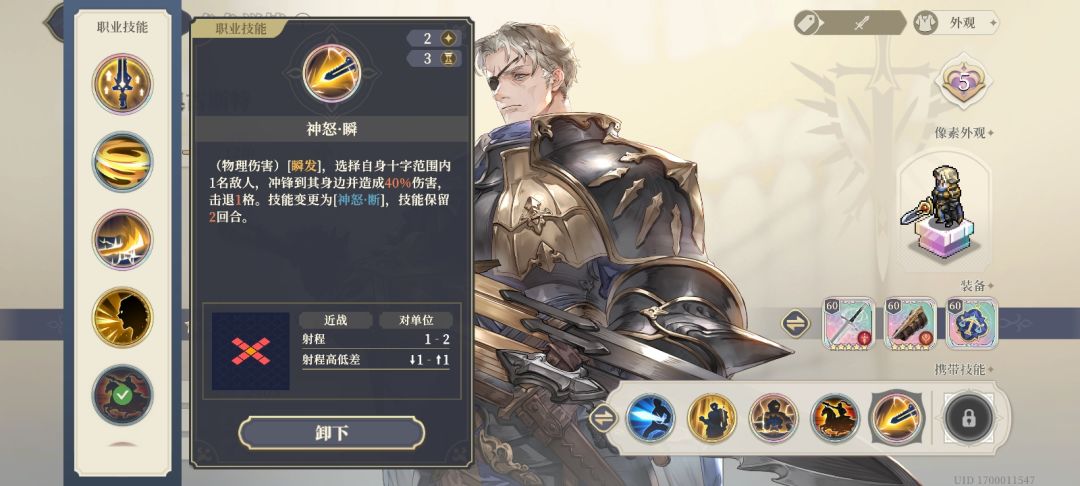Select the blue dash carried skill

point(650,418)
